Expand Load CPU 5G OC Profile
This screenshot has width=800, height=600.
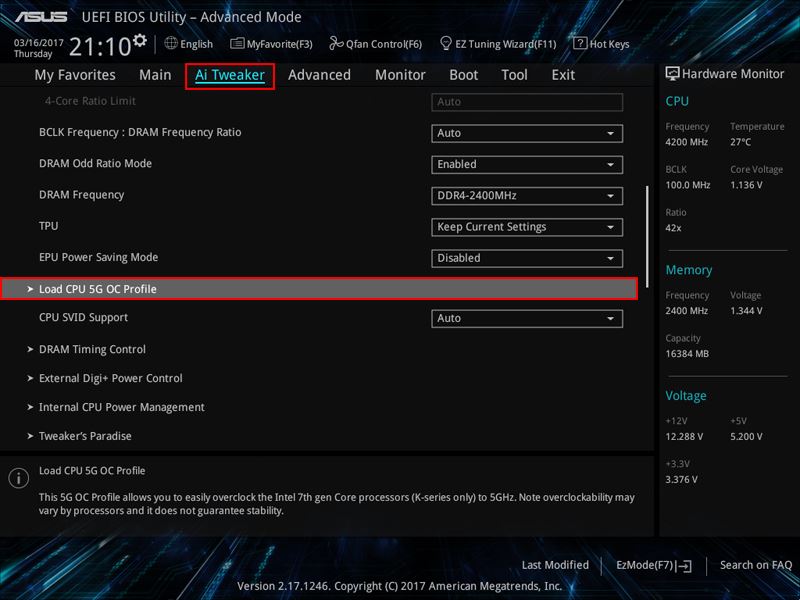tap(319, 289)
